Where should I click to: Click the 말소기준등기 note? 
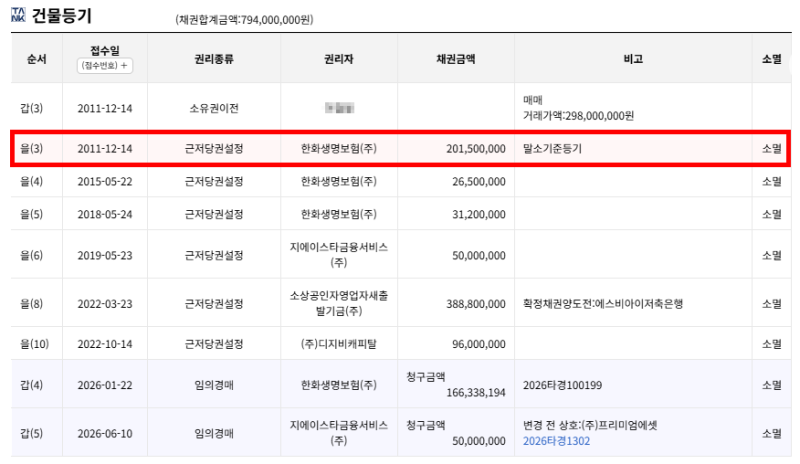(552, 149)
